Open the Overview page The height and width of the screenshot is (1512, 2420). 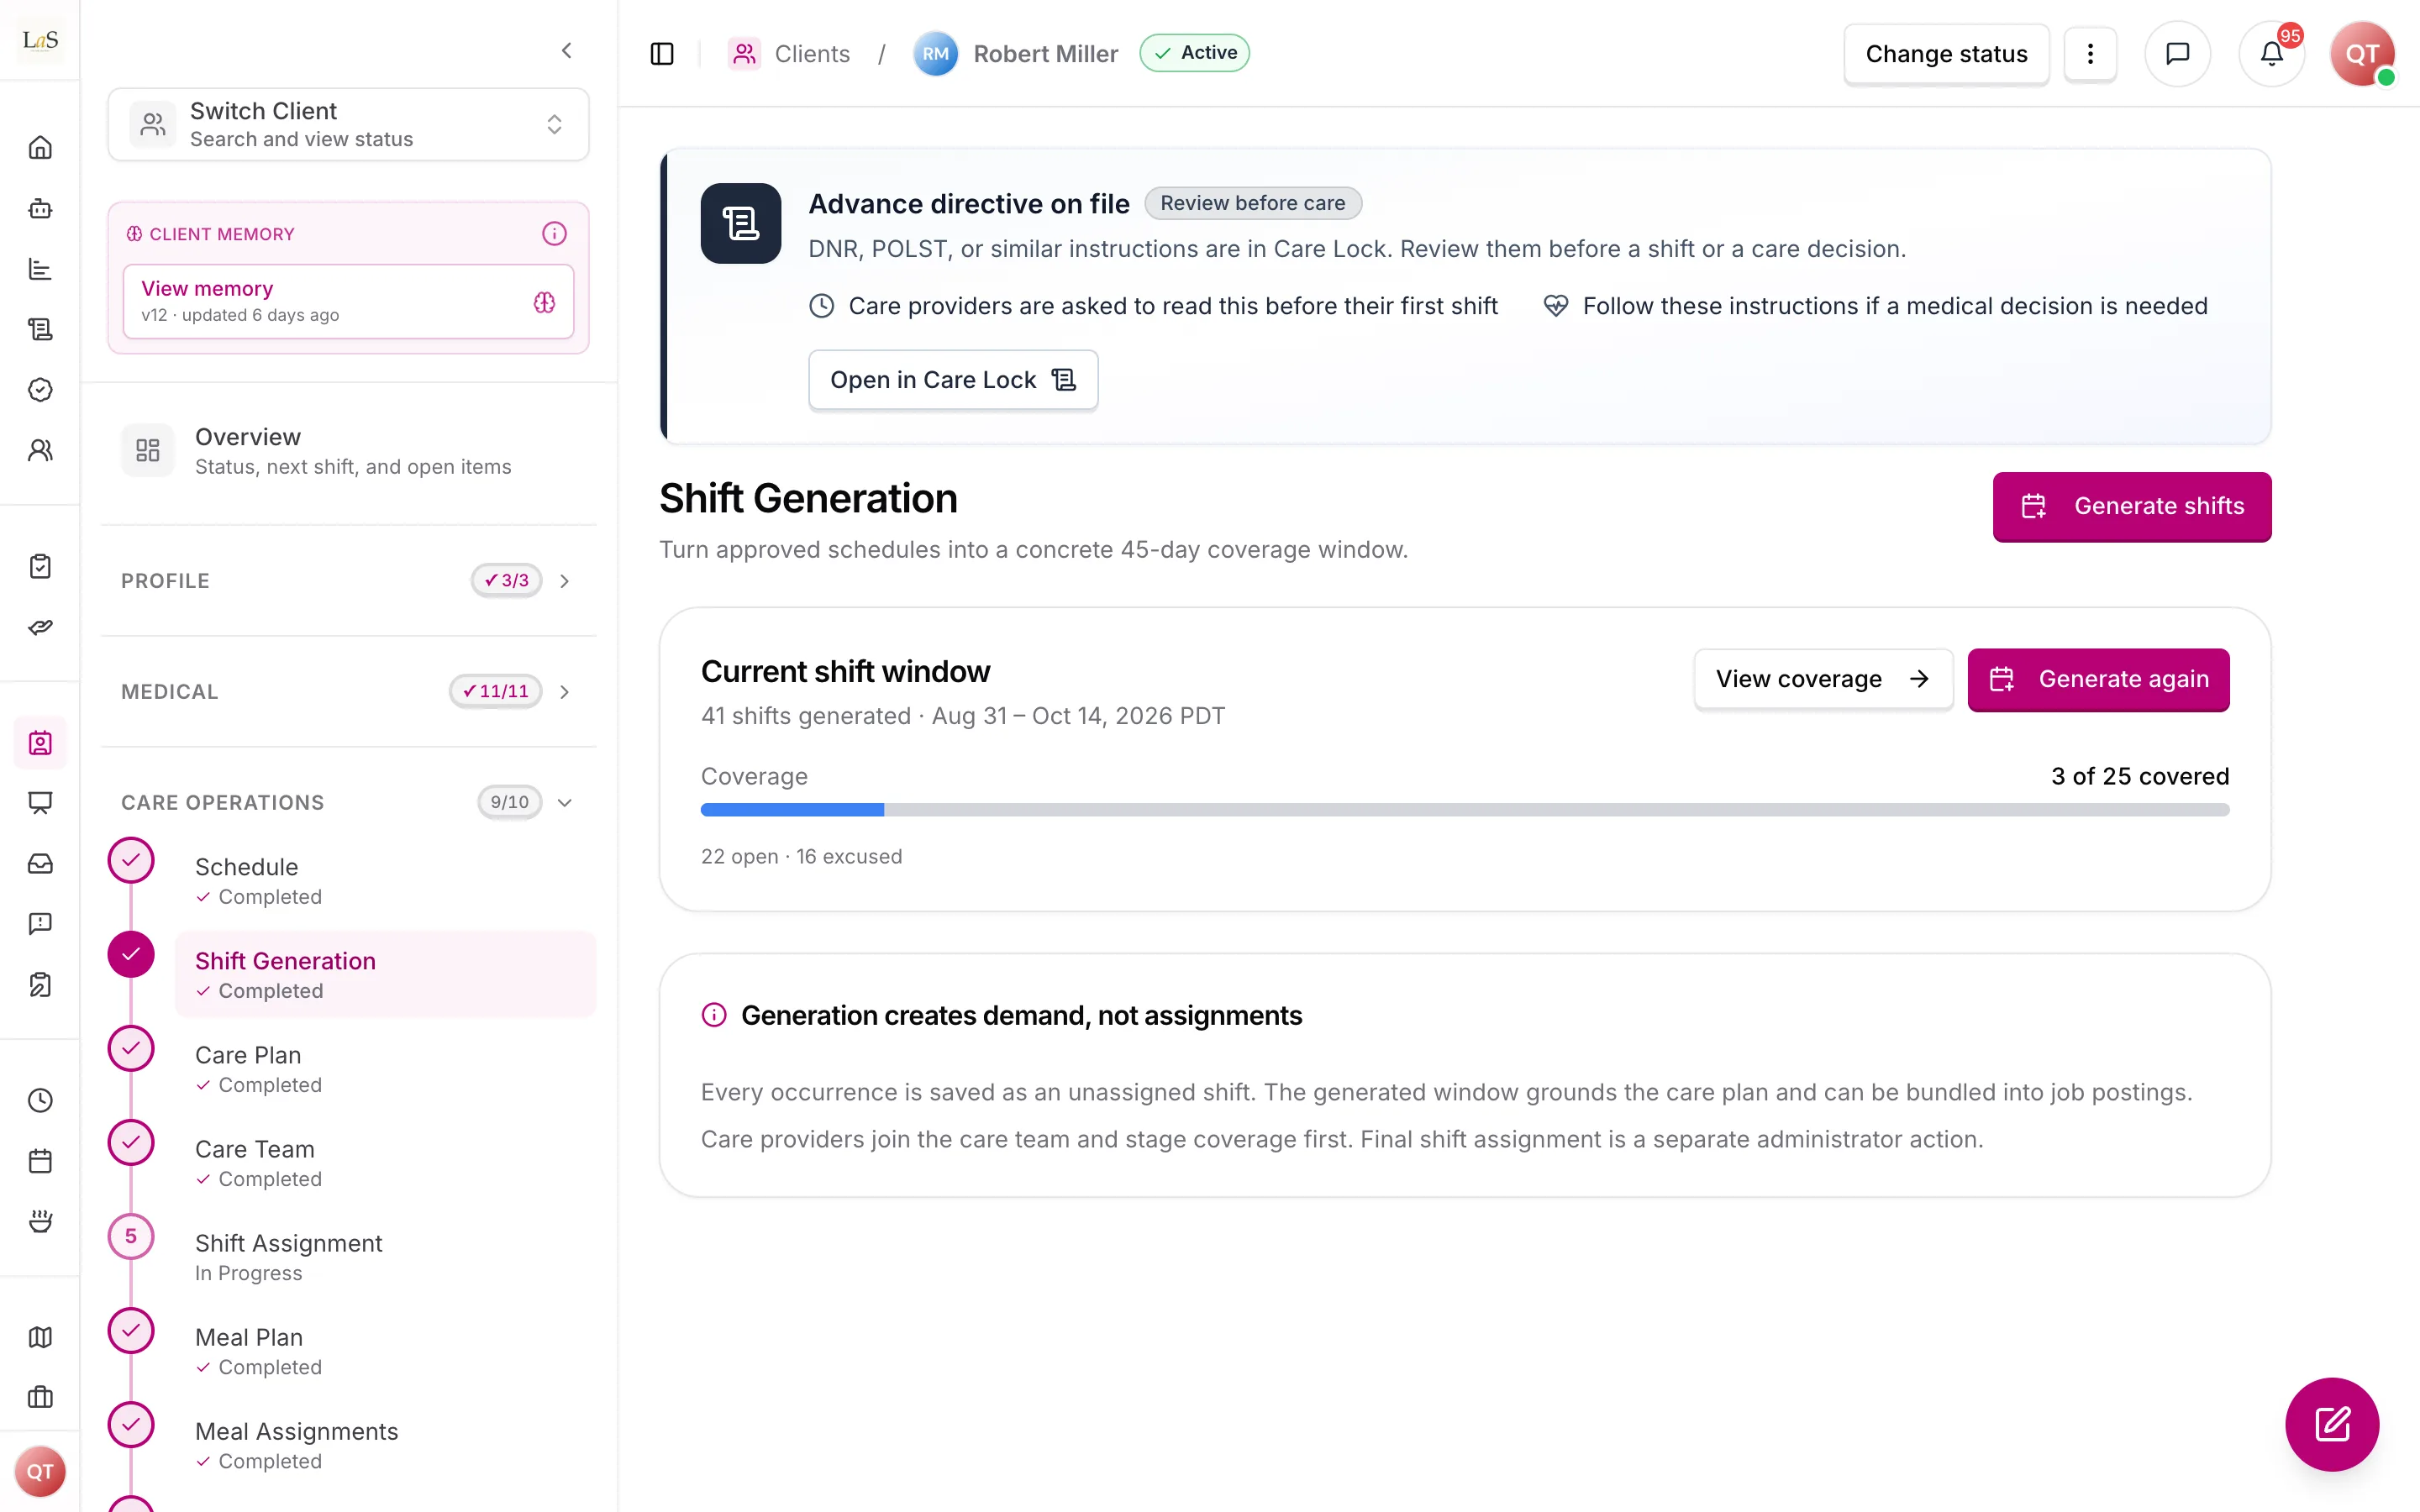coord(348,450)
